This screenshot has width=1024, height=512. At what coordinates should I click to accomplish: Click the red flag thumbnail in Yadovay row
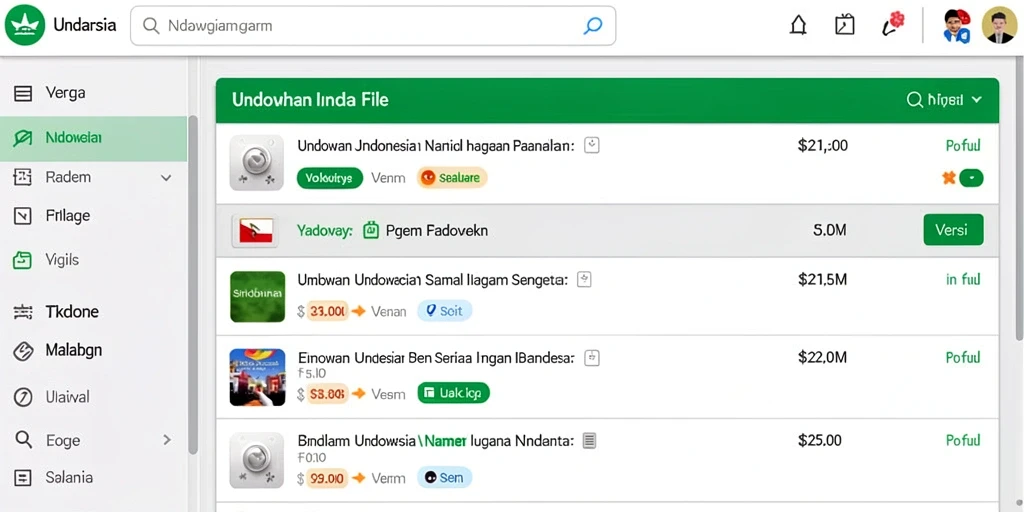[x=255, y=231]
